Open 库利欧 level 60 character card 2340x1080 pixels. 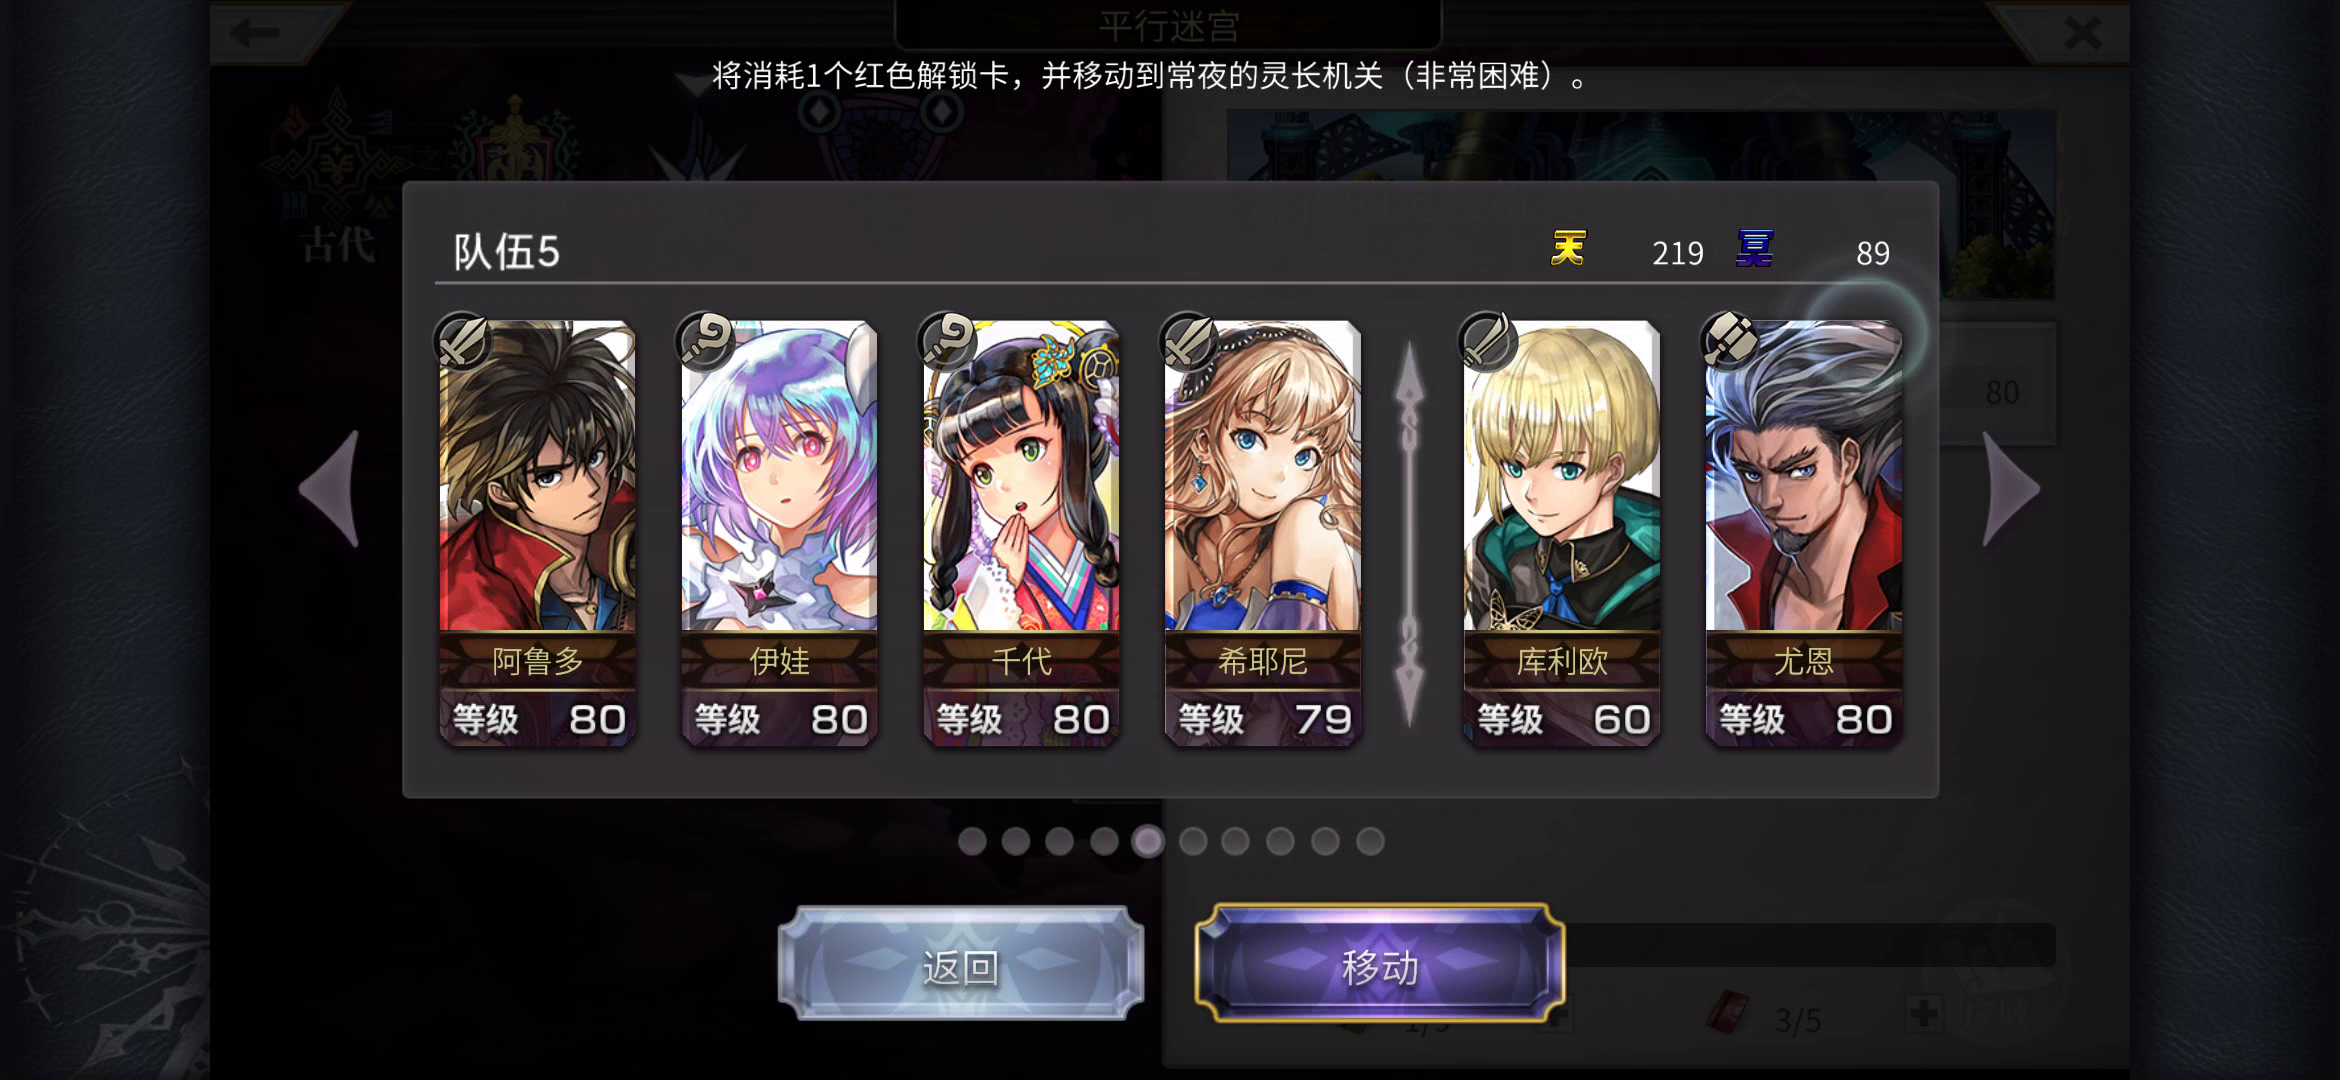(x=1562, y=533)
